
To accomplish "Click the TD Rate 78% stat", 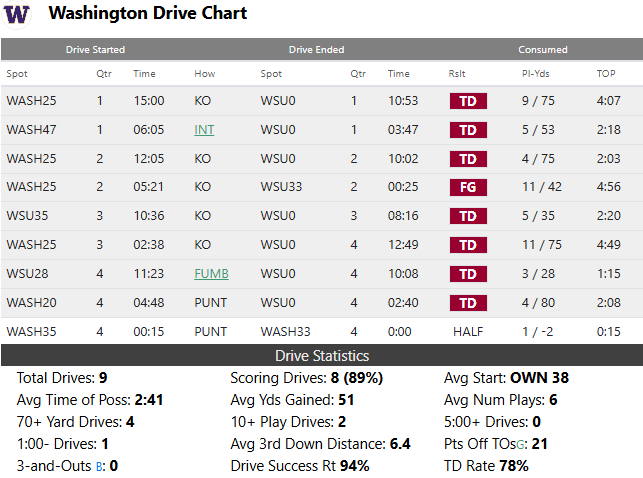I will (x=486, y=467).
